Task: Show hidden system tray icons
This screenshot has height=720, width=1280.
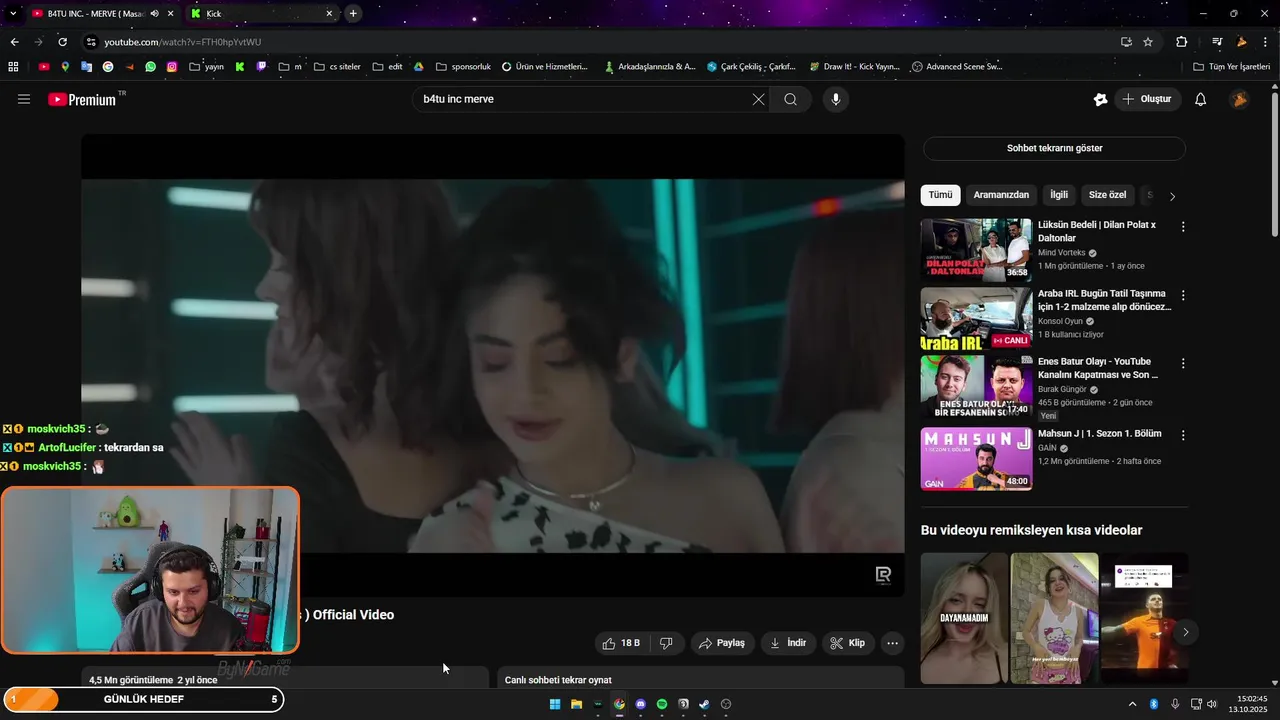Action: [x=1132, y=704]
